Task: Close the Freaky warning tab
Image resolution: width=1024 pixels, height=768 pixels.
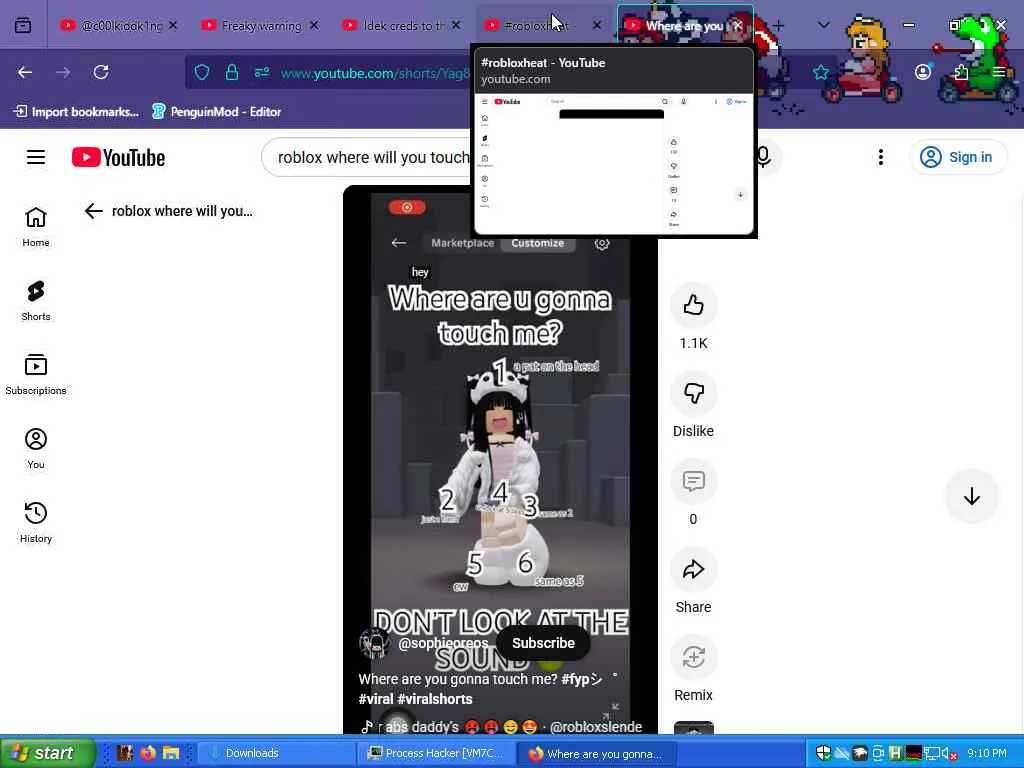Action: point(314,25)
